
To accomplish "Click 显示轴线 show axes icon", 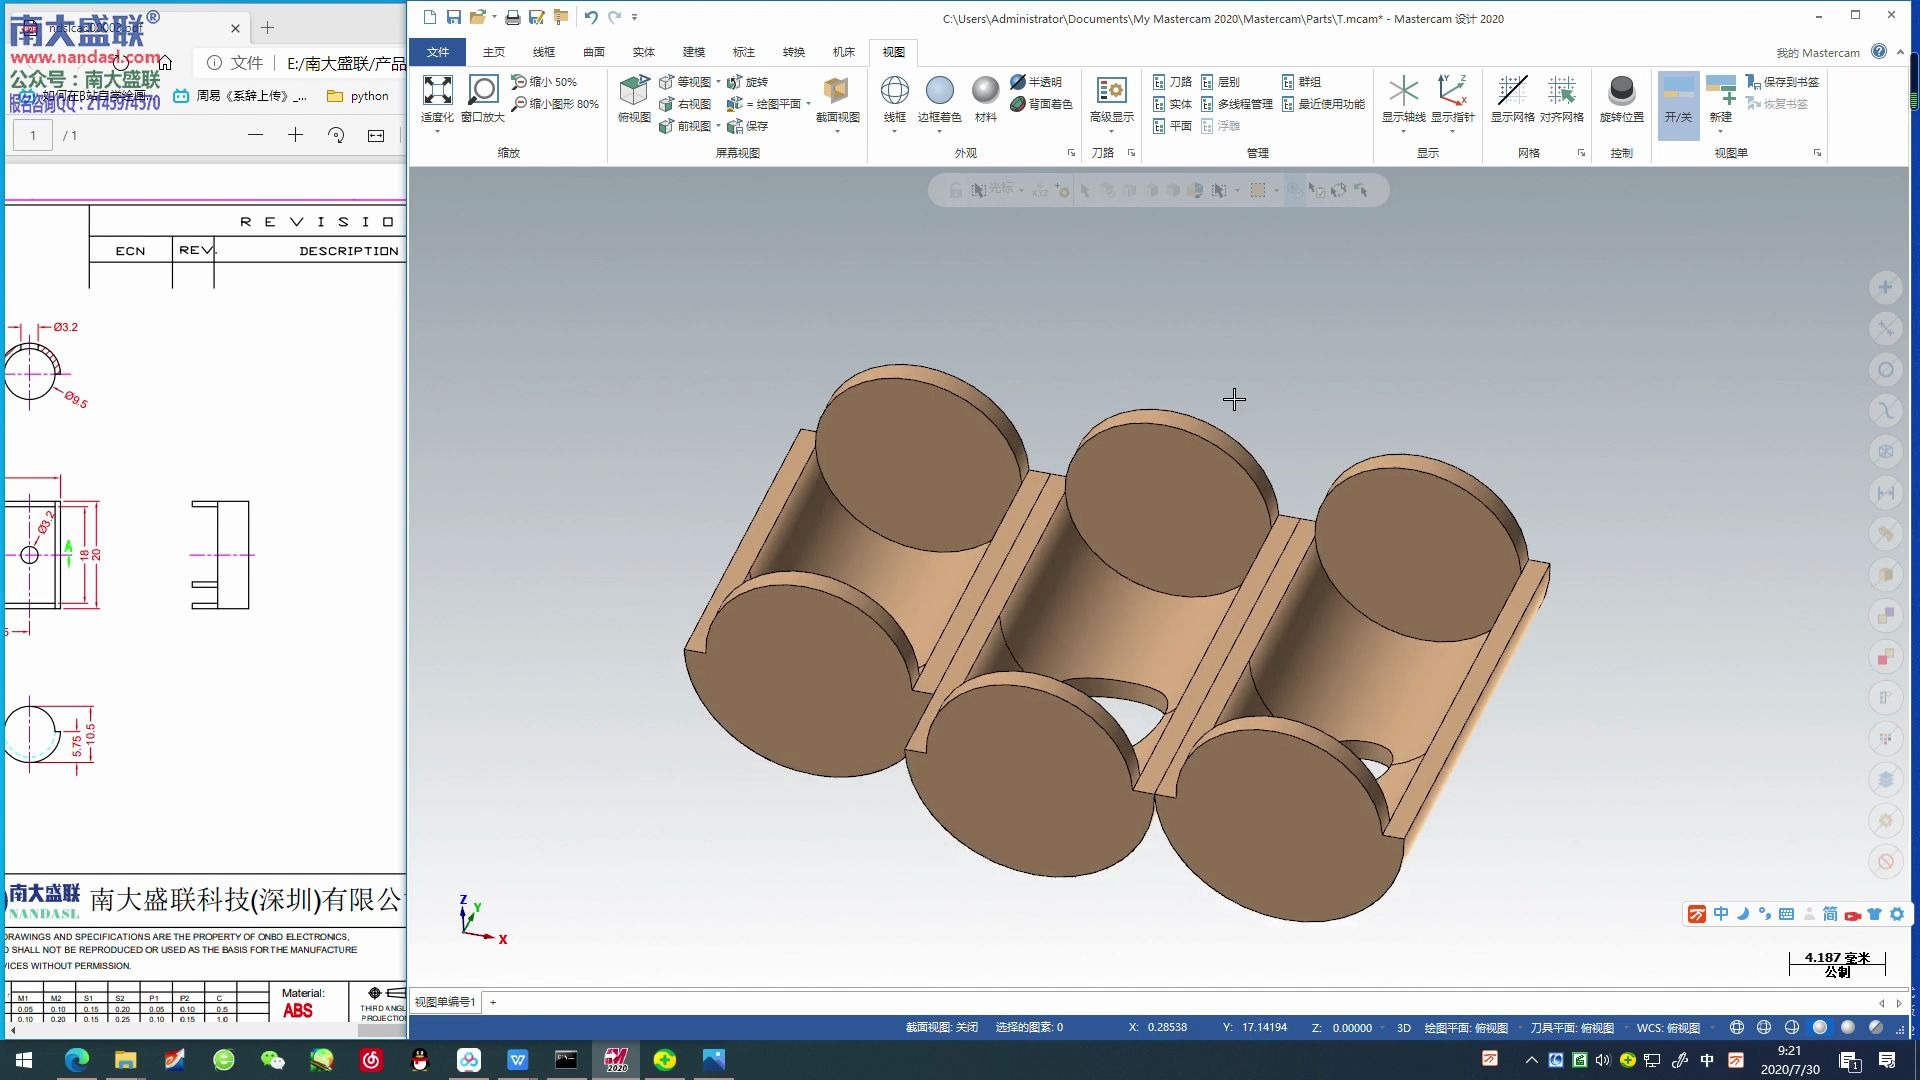I will (x=1403, y=91).
